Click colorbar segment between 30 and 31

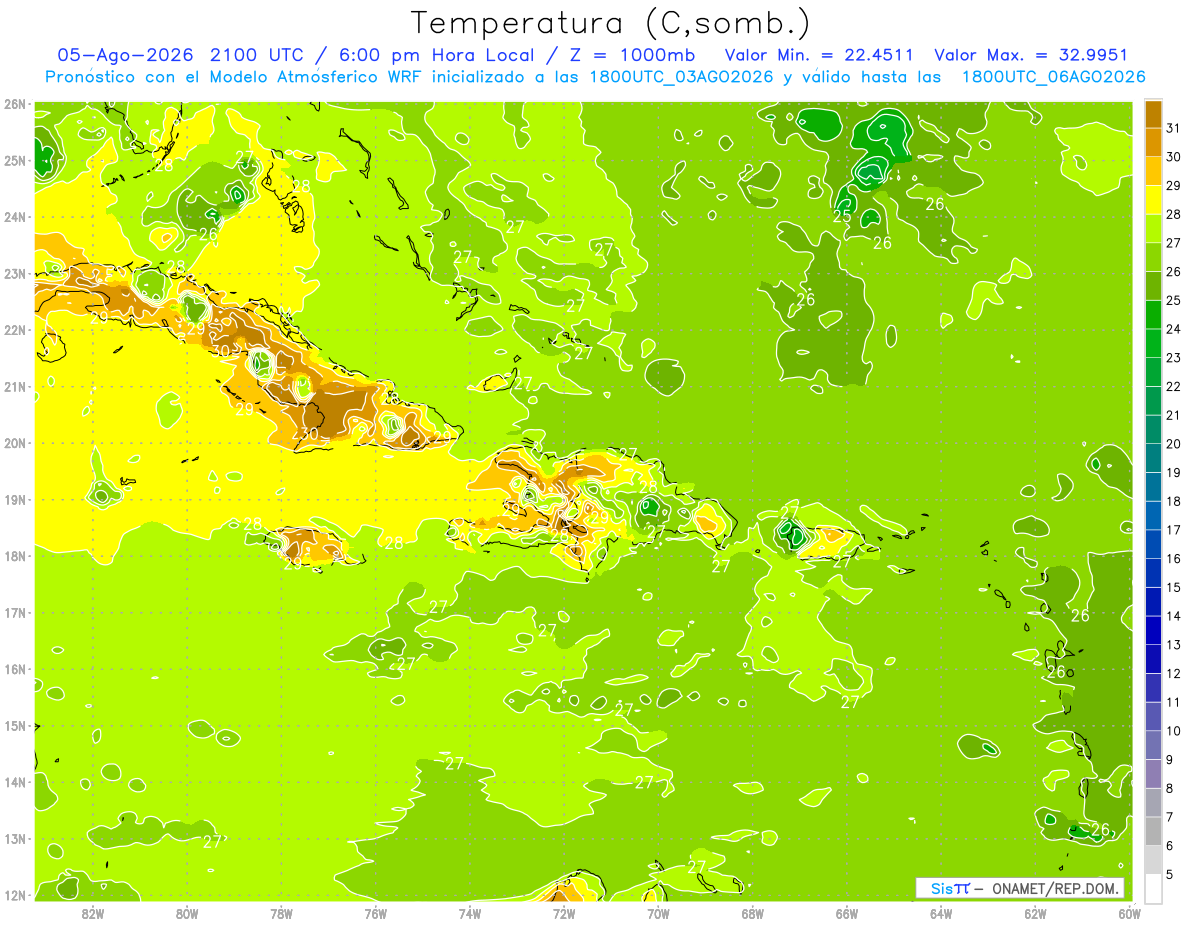tap(1153, 143)
